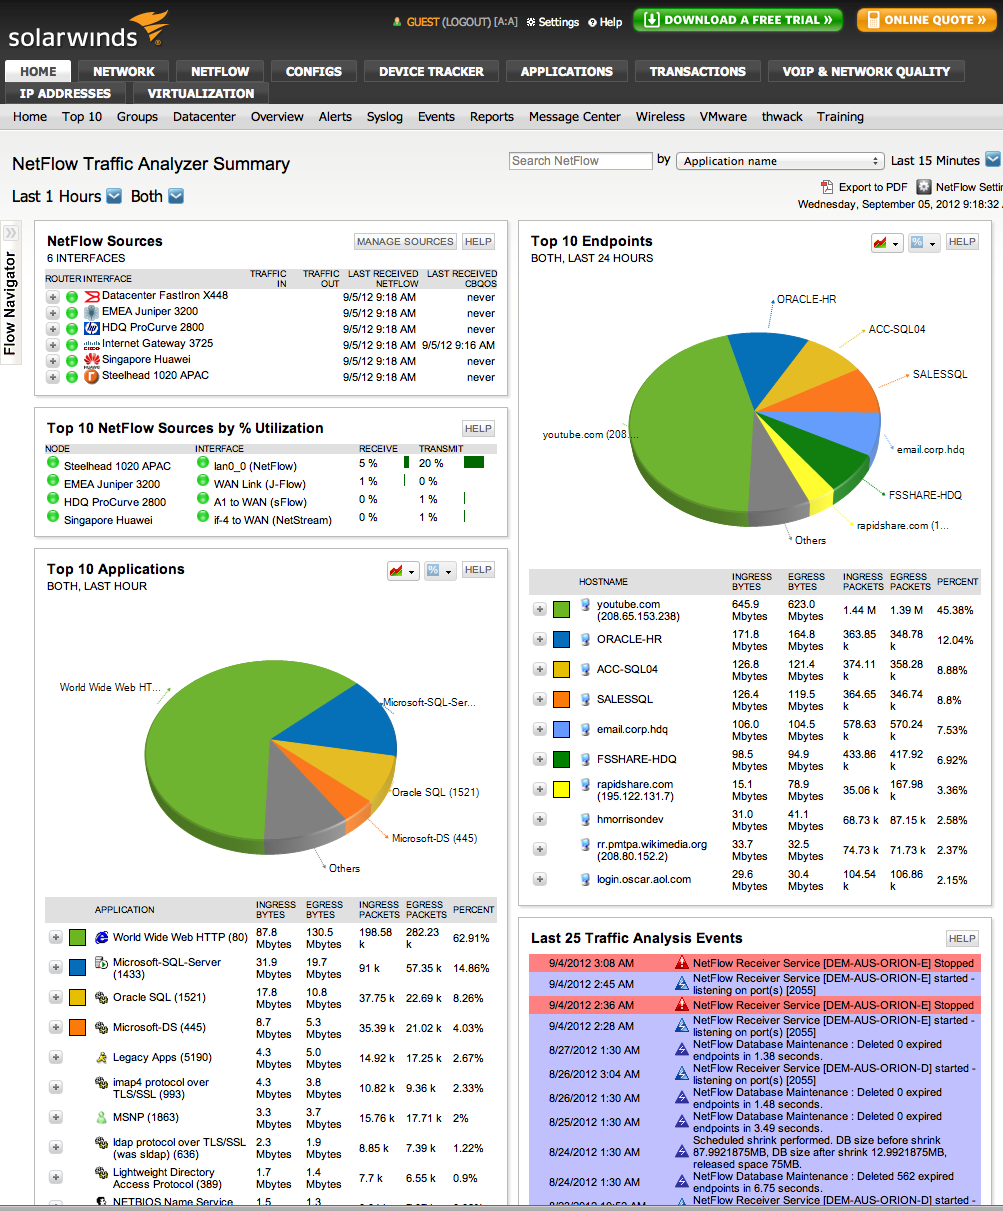
Task: Click the orange SALESSQL color swatch
Action: point(561,699)
